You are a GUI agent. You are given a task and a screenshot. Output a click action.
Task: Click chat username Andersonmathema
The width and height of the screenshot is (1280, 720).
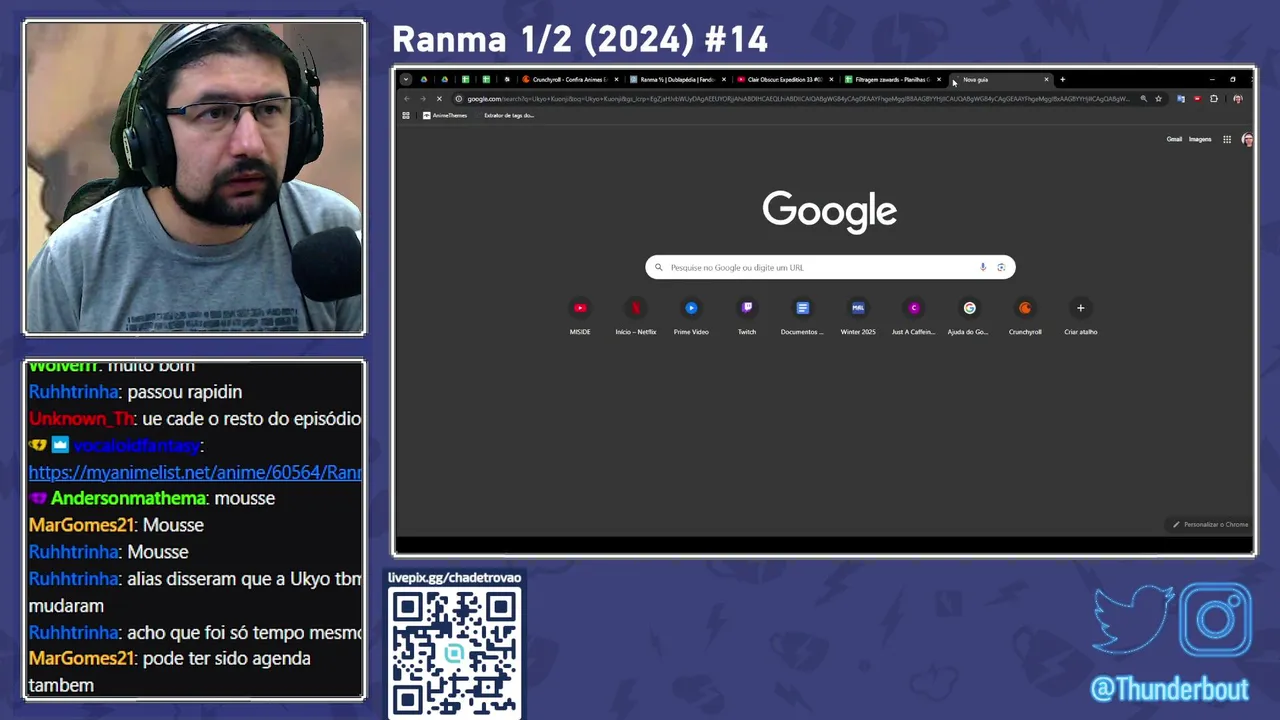coord(127,498)
